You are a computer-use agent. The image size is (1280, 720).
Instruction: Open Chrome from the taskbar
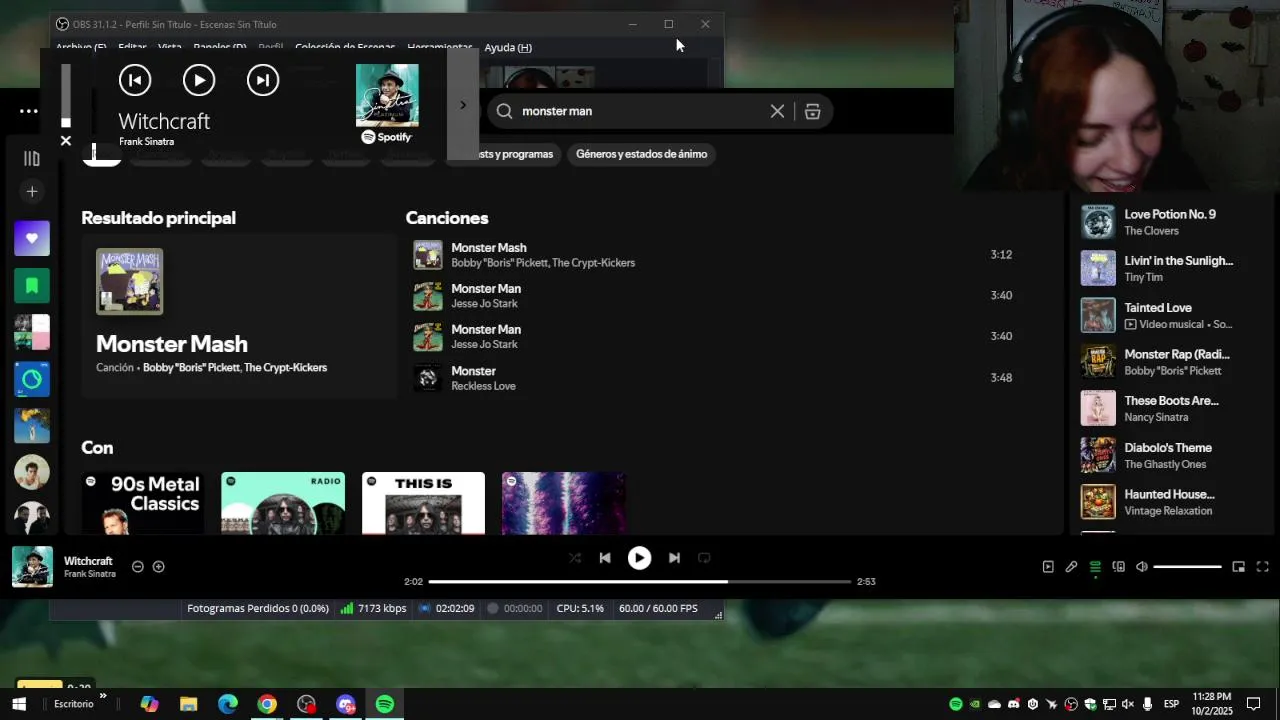point(267,704)
